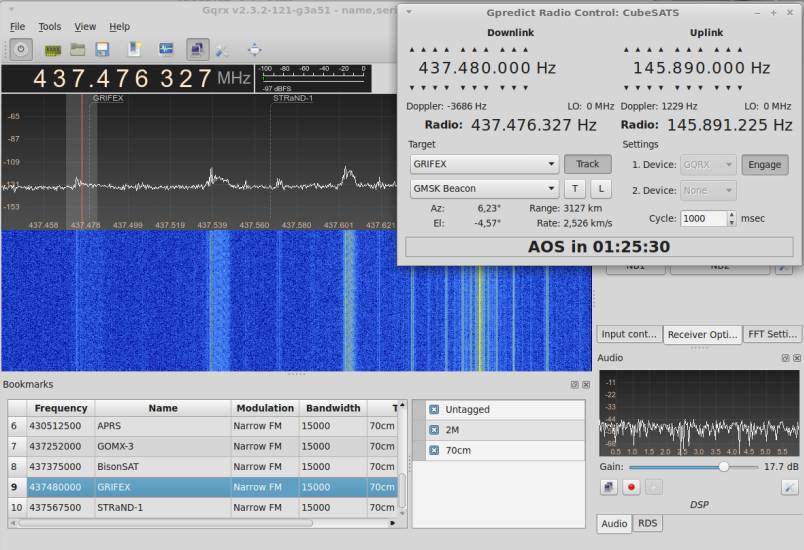
Task: Open remote control settings tools icon
Action: (222, 50)
